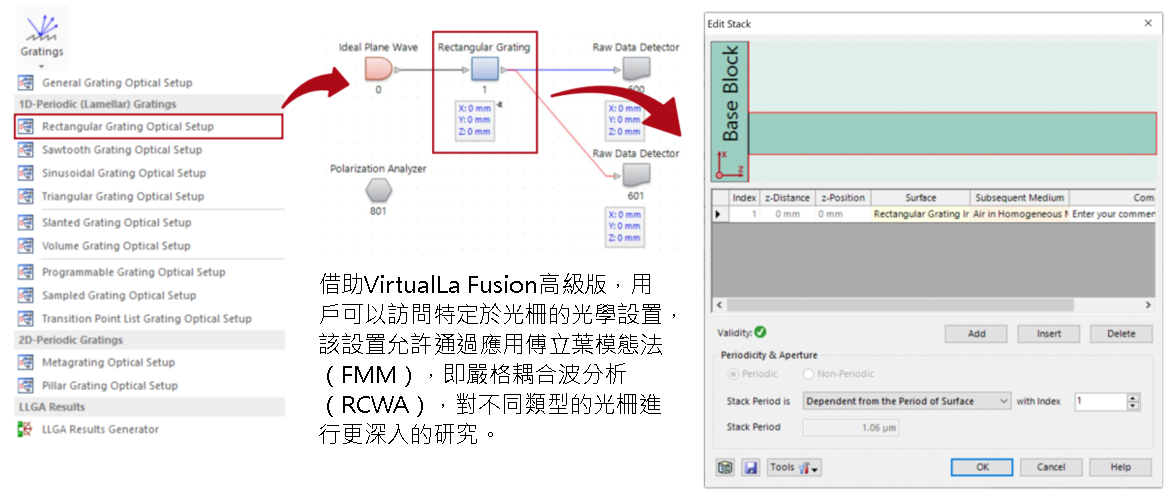Choose Volume Grating Optical Setup
This screenshot has height=494, width=1171.
click(x=116, y=245)
